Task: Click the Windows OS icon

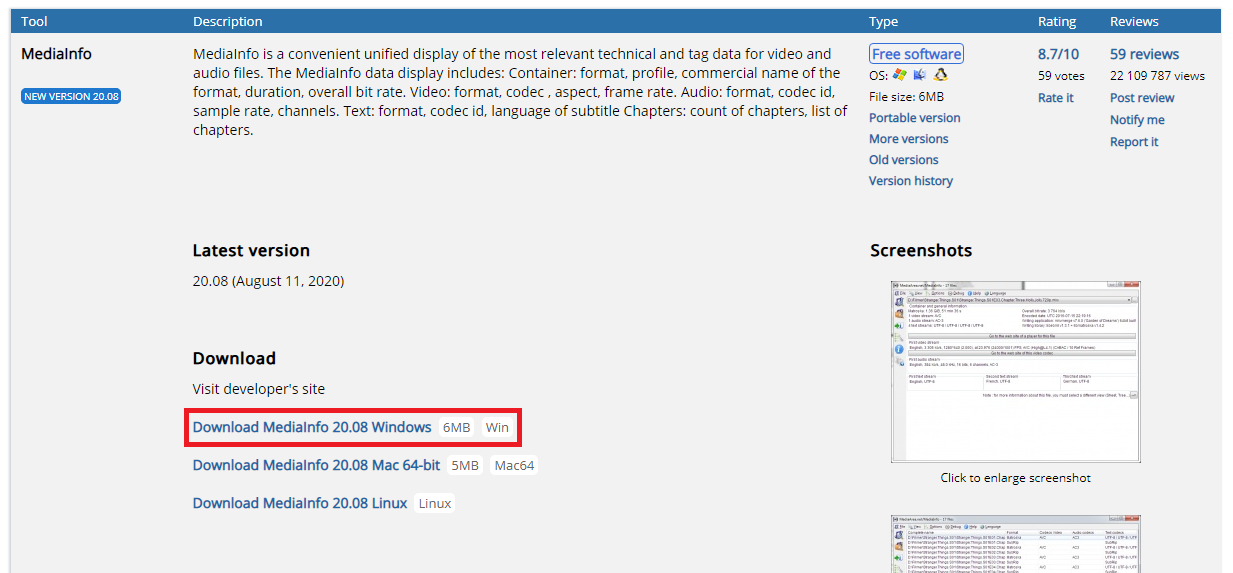Action: 900,75
